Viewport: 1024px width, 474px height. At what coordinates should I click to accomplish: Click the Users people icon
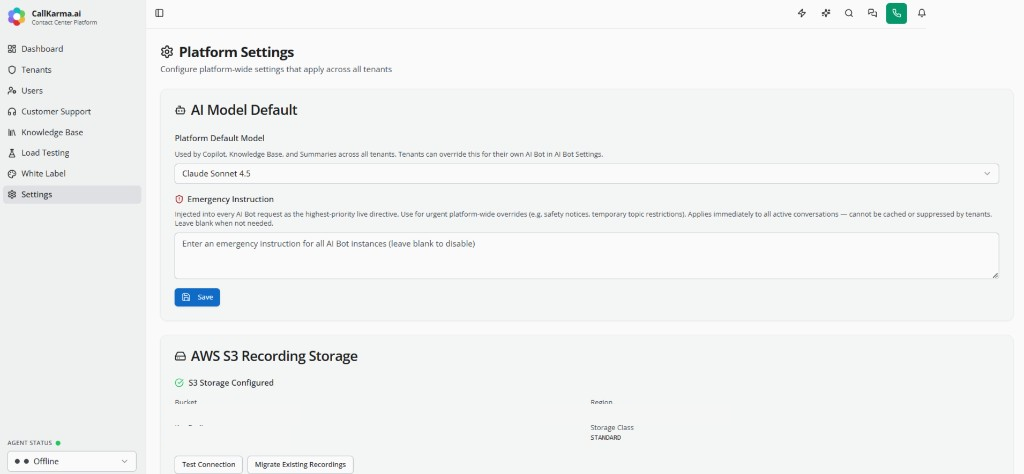[12, 91]
